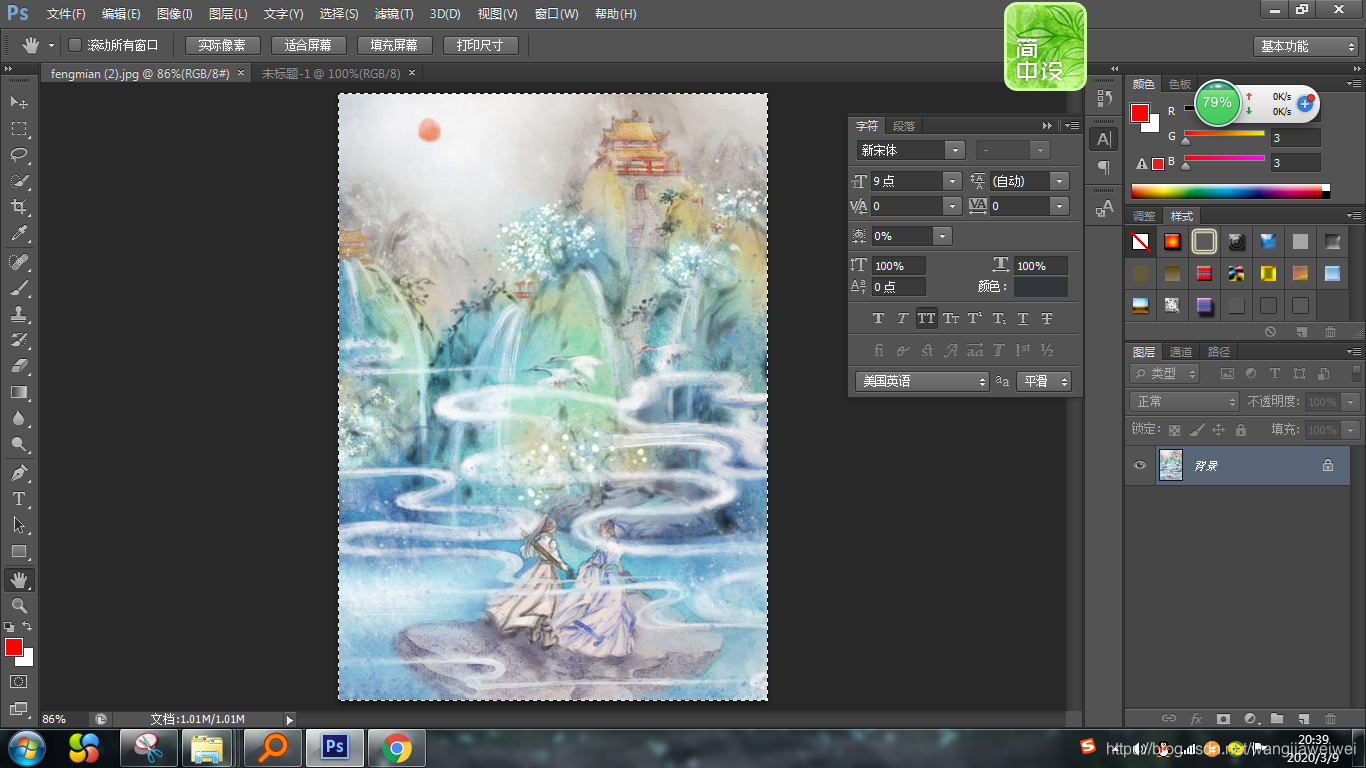Select the Pen tool

coord(19,473)
